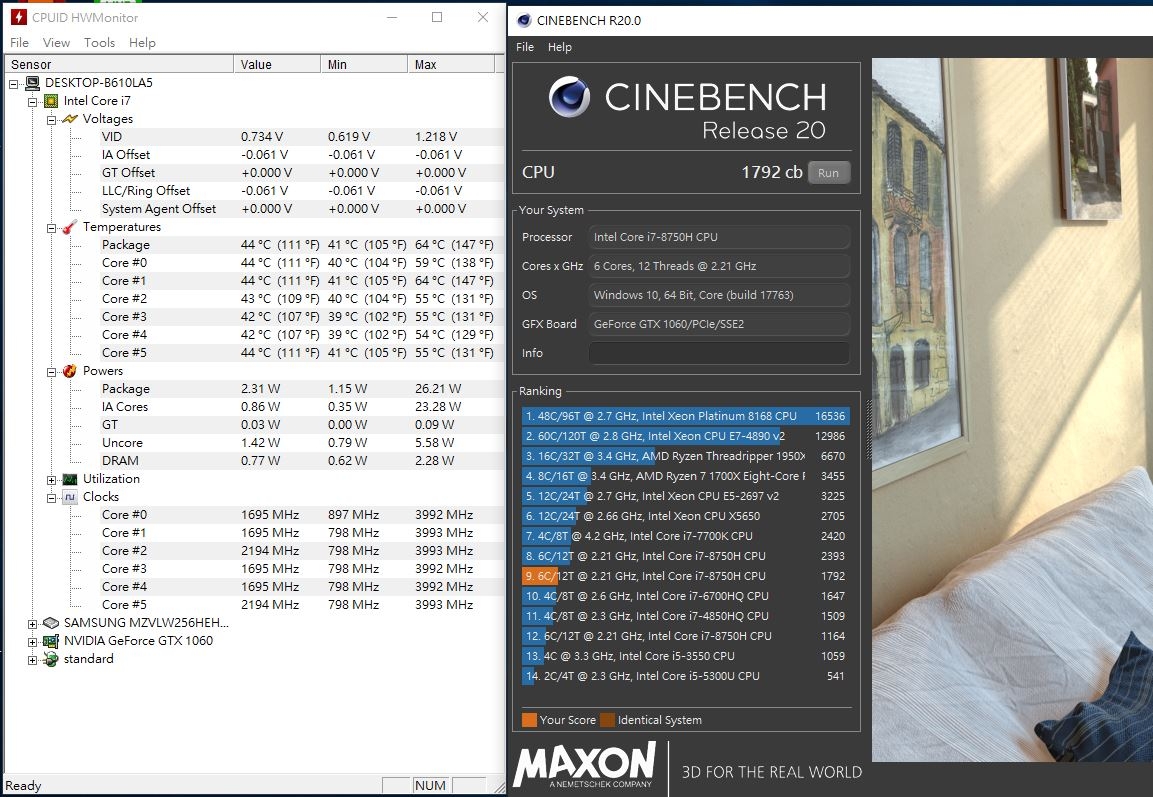Select ranking row 1 Xeon Platinum 8168
1153x797 pixels.
685,416
